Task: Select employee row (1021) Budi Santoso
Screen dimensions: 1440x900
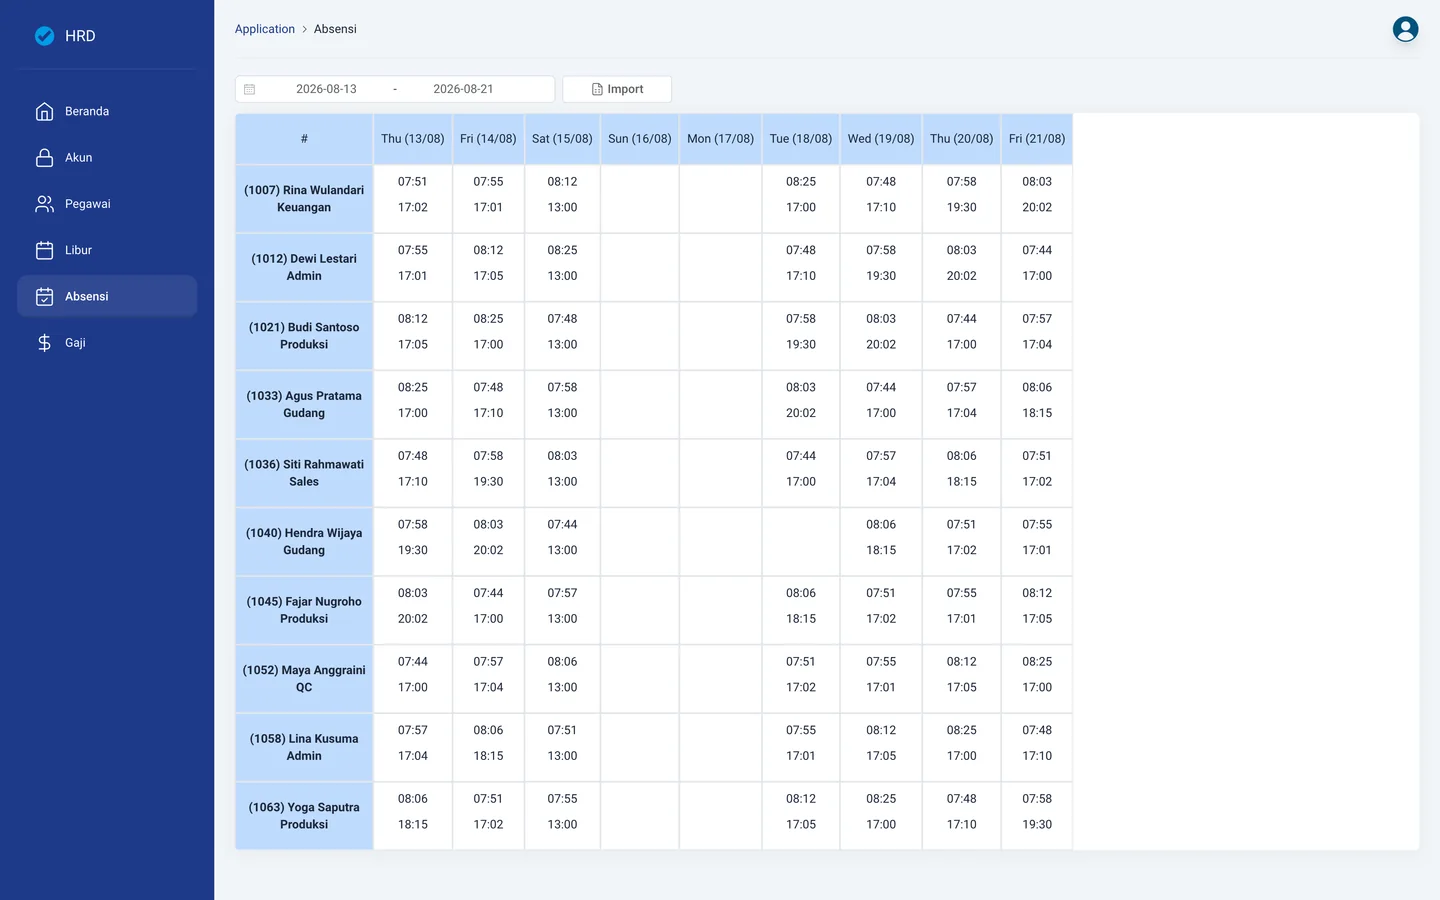Action: pos(304,336)
